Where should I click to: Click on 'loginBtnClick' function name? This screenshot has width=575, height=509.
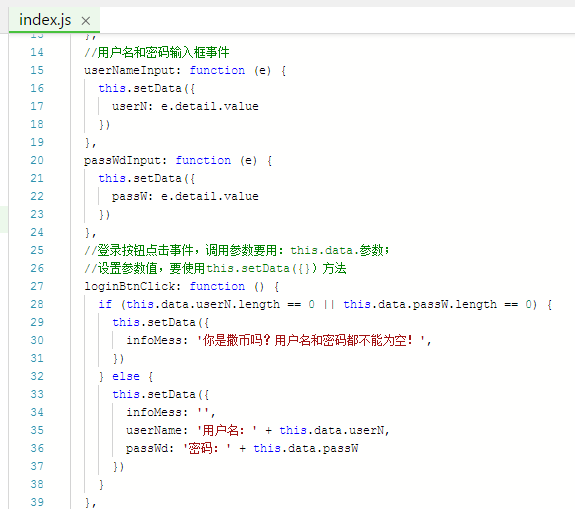129,286
